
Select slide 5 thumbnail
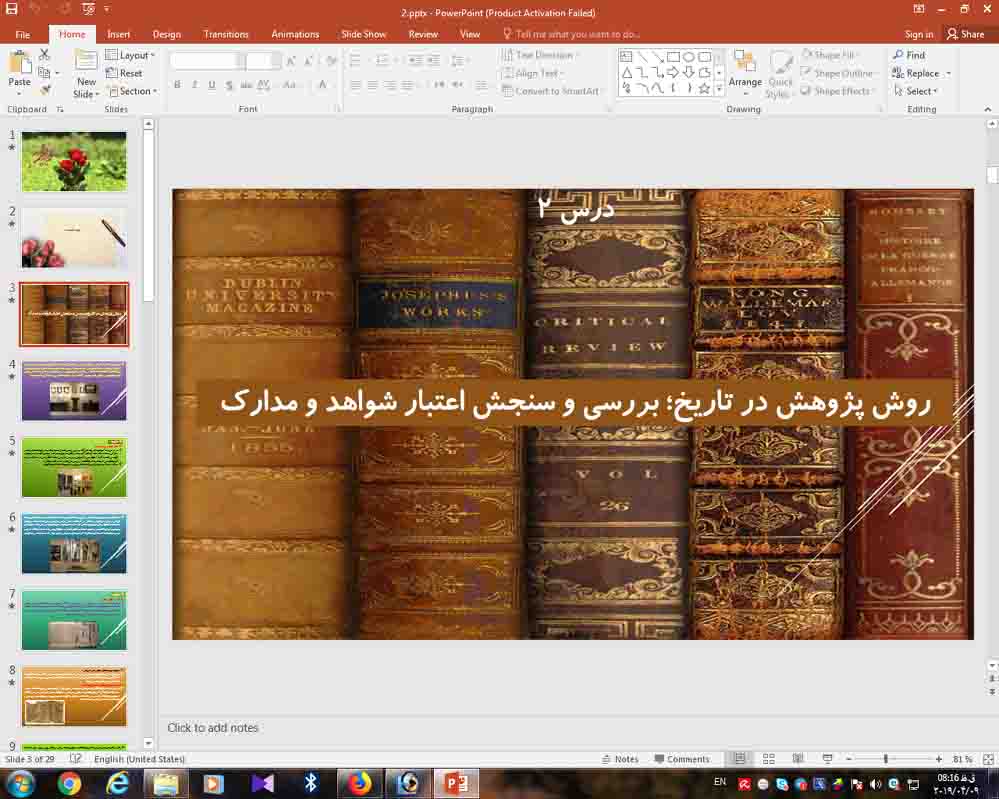(x=74, y=467)
